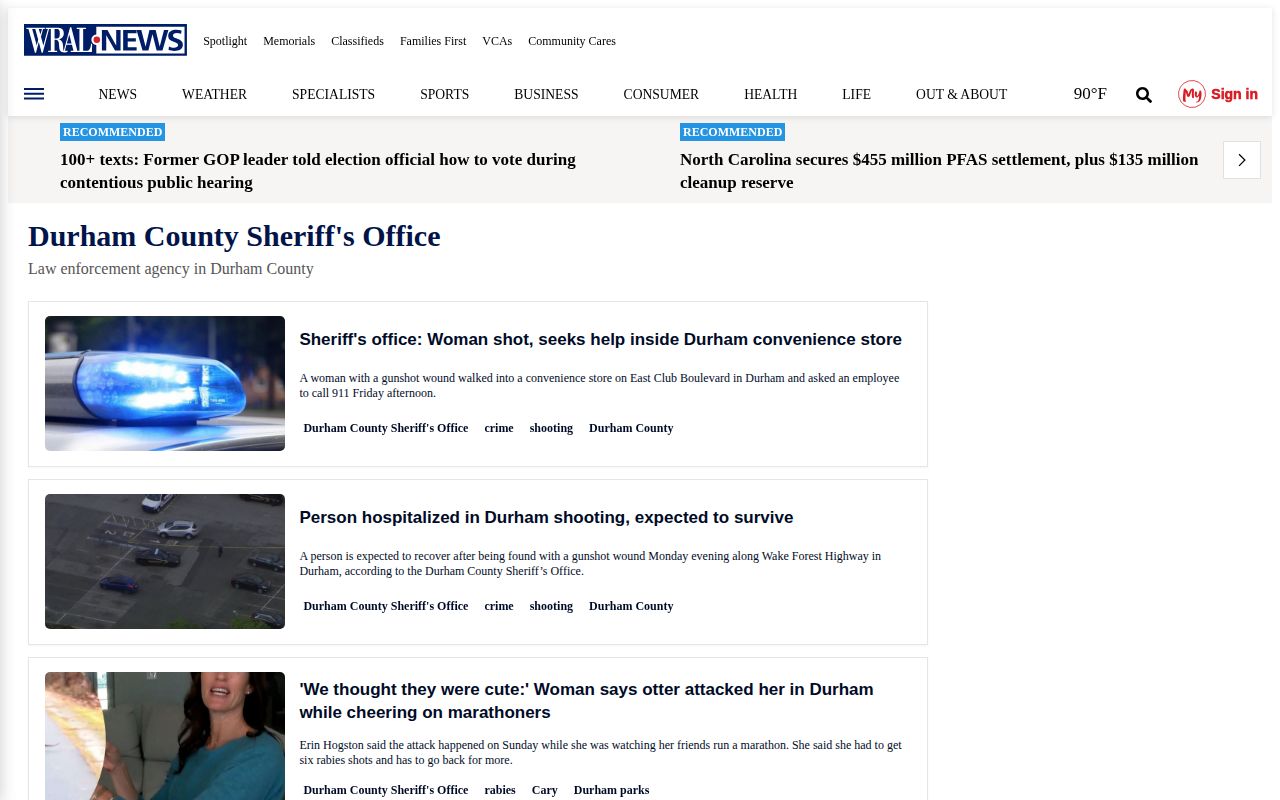Select the crime tag on hospitalized story

click(x=499, y=606)
